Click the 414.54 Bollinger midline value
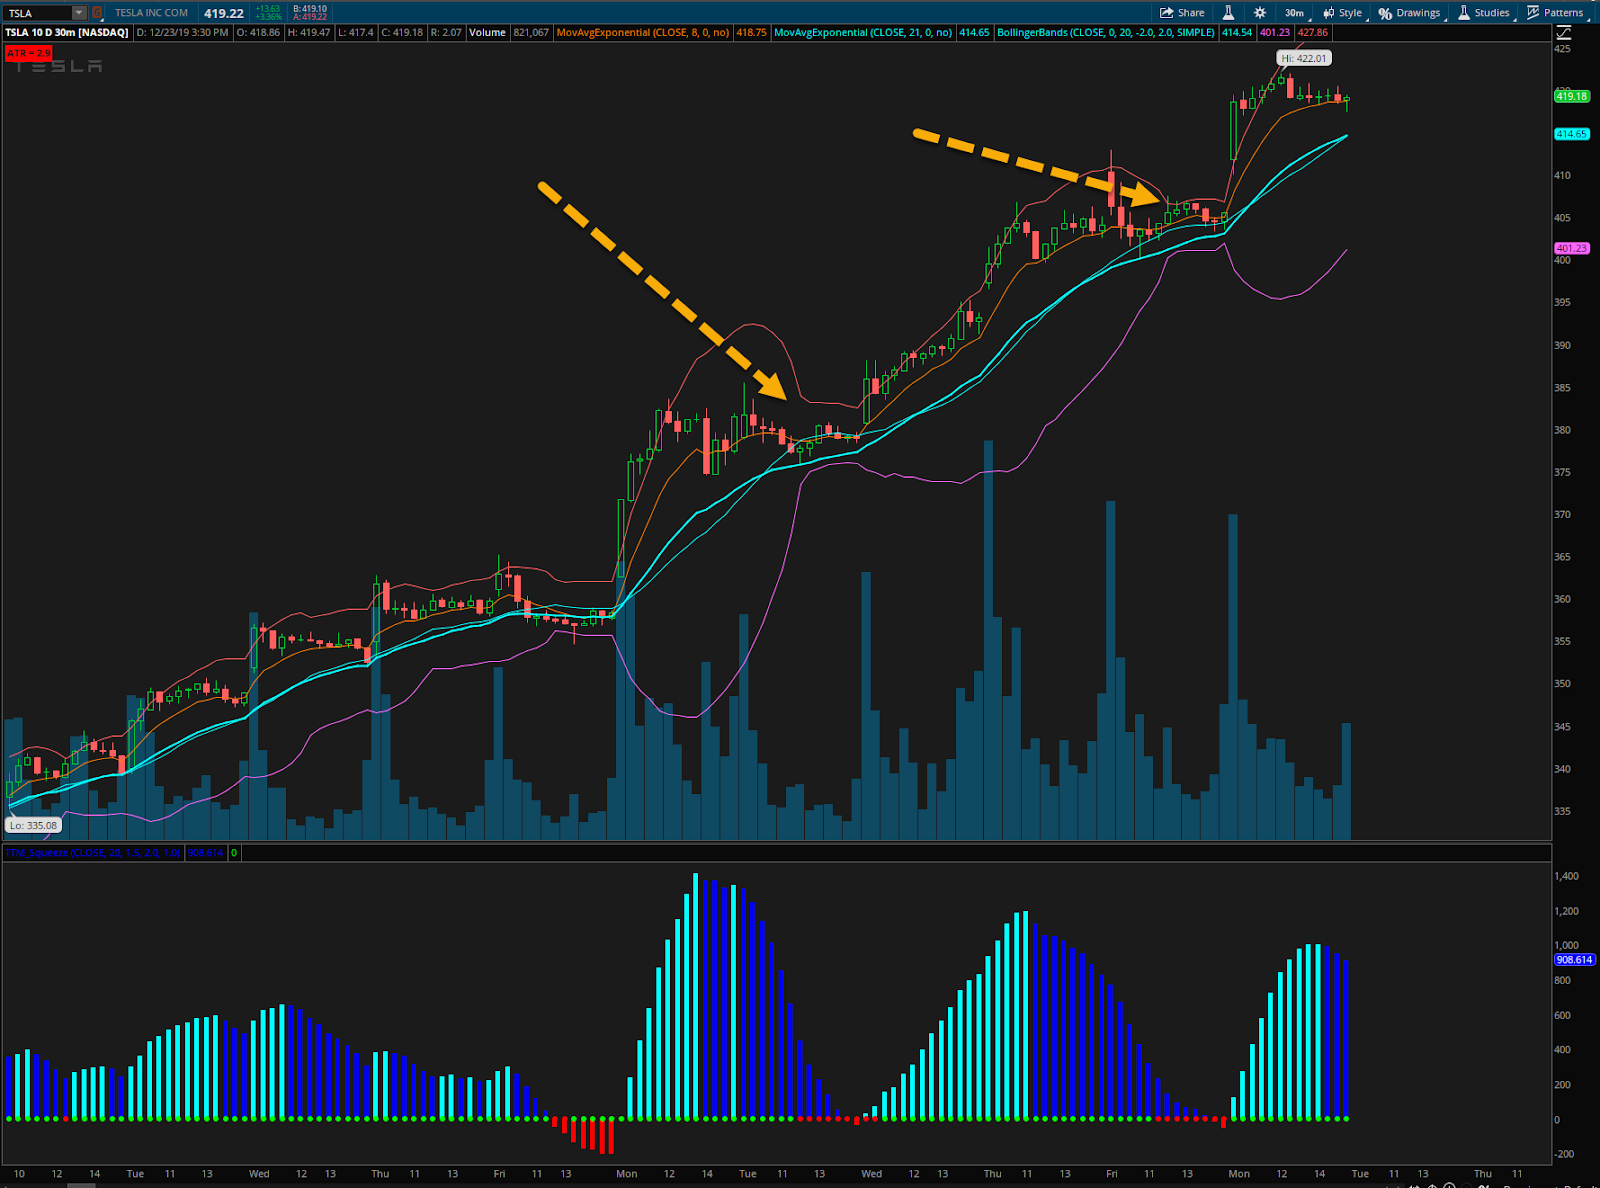The width and height of the screenshot is (1600, 1188). tap(1237, 33)
